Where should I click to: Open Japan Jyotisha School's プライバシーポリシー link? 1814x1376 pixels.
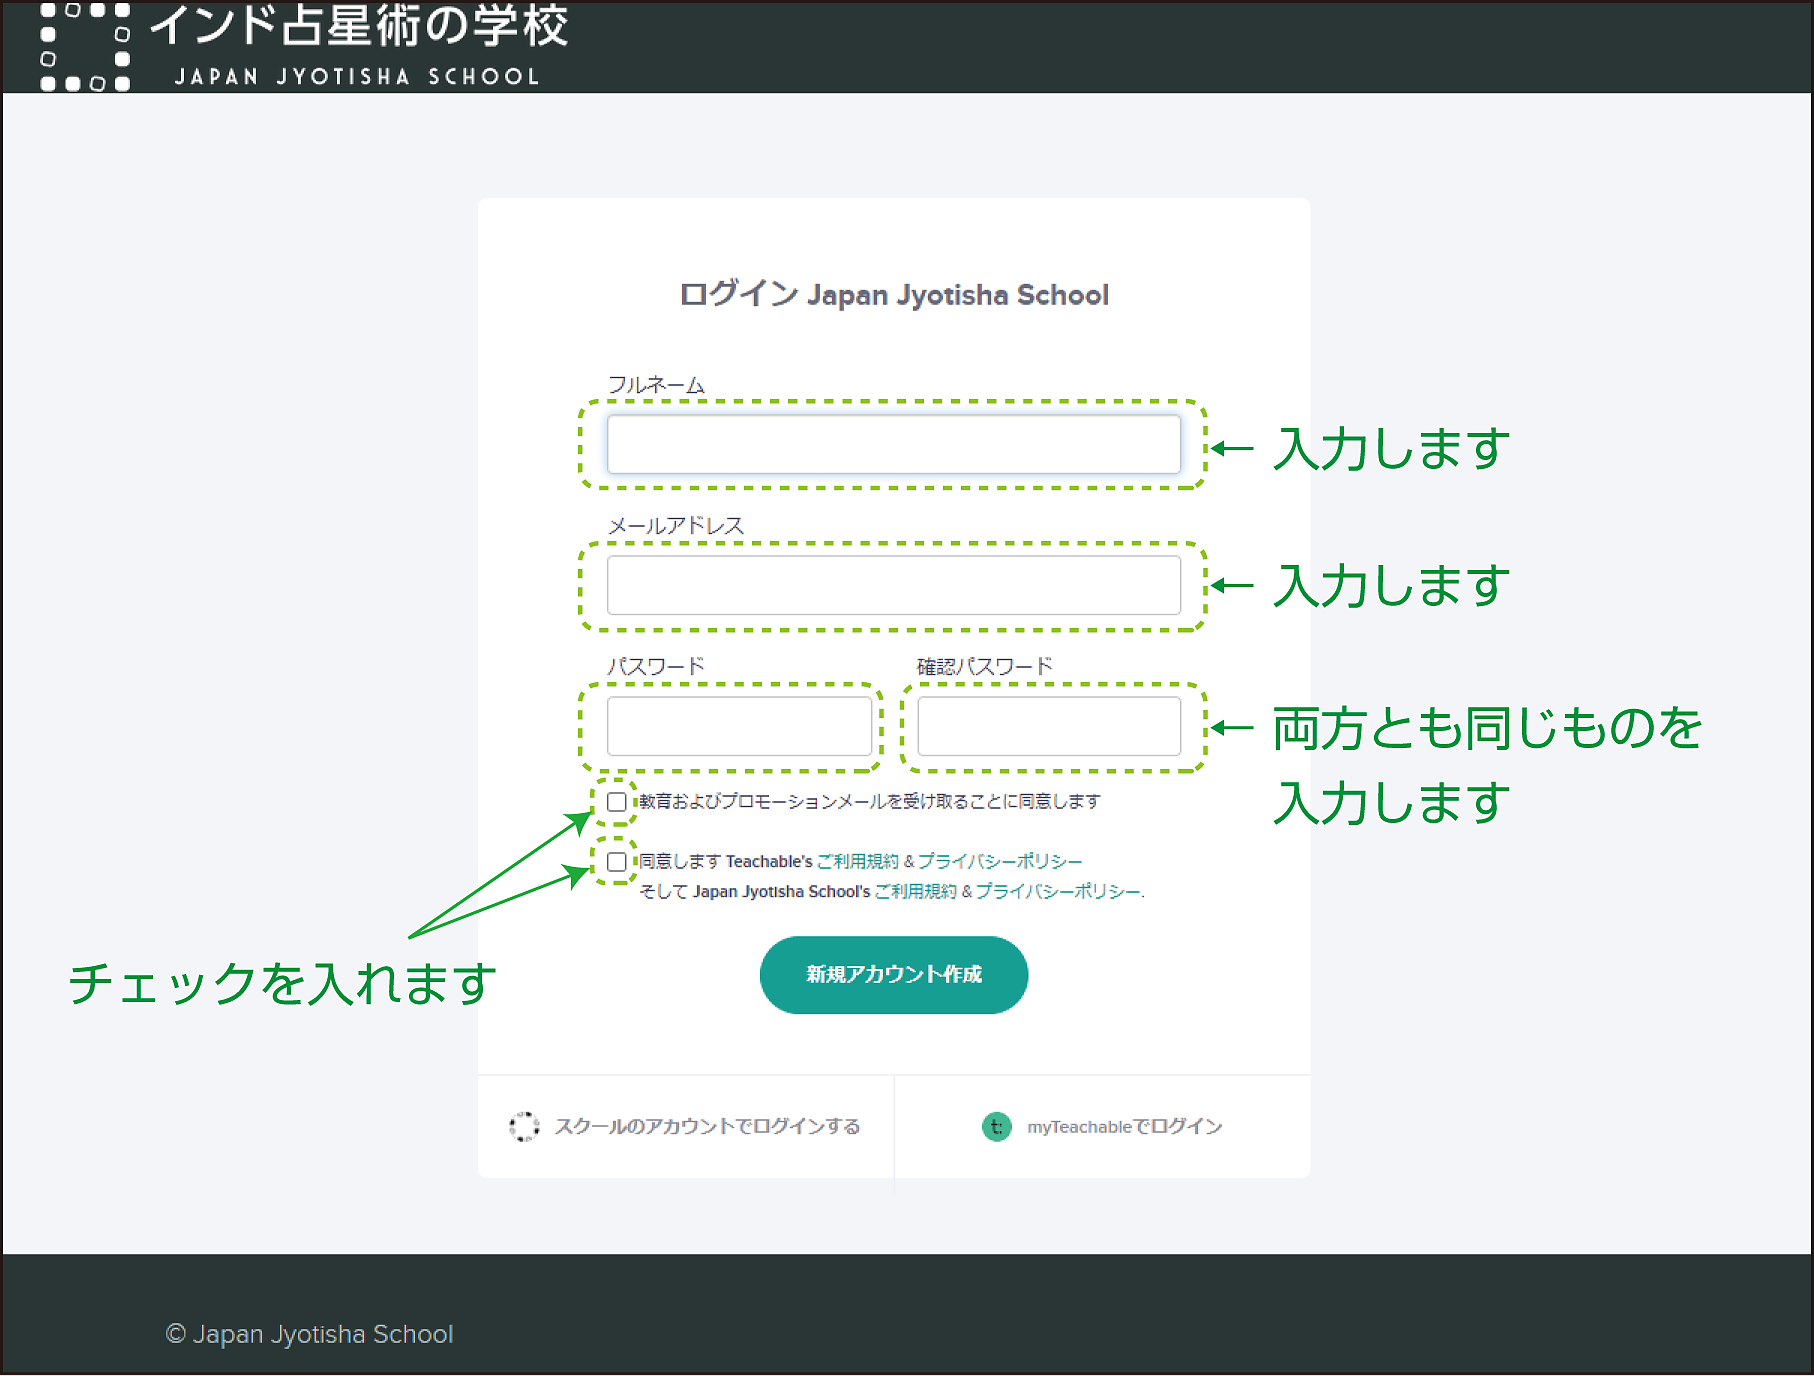coord(1058,892)
